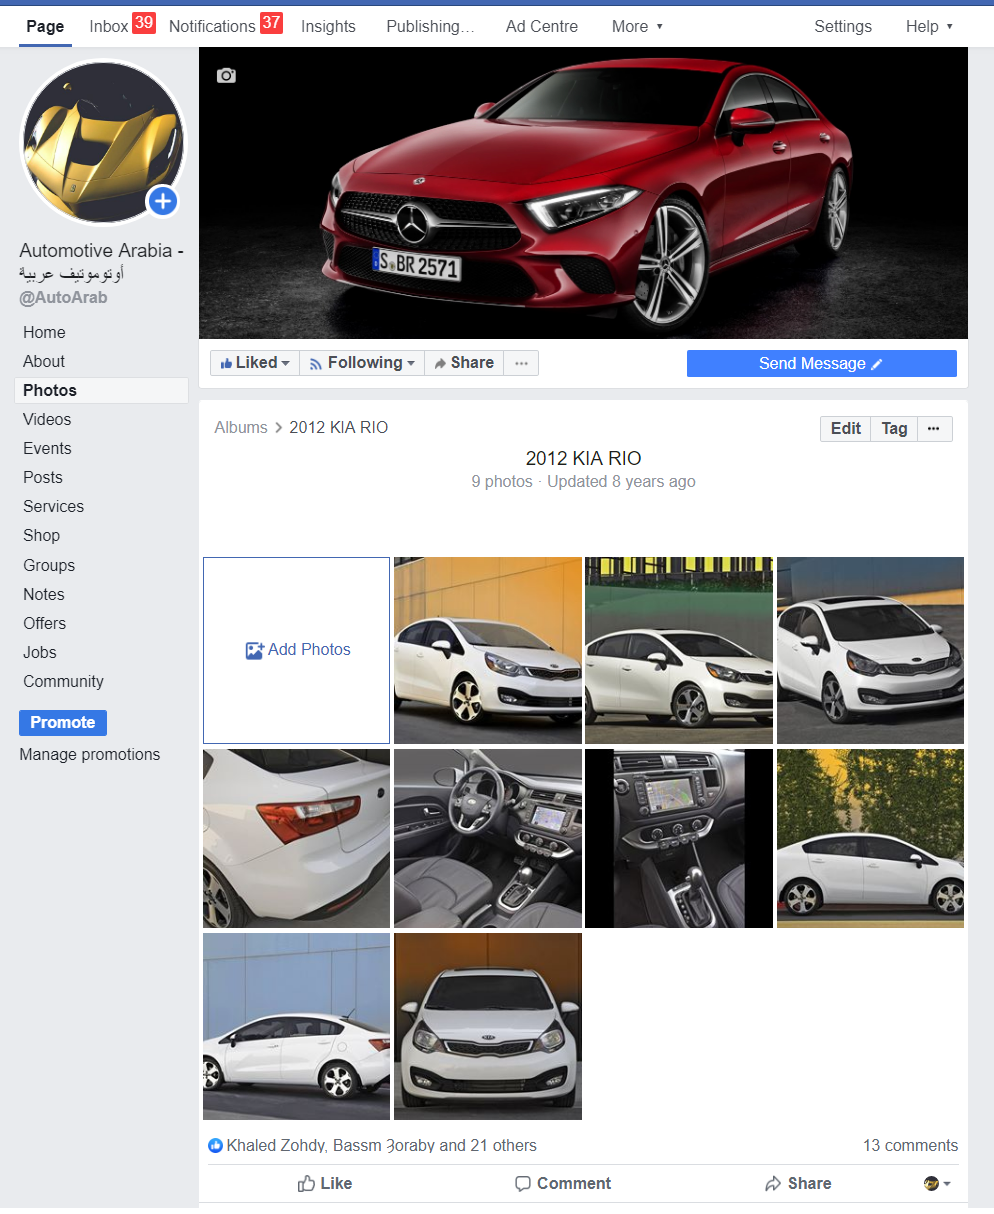The width and height of the screenshot is (994, 1214).
Task: Open the white Kia photo with orange wall
Action: coord(488,650)
